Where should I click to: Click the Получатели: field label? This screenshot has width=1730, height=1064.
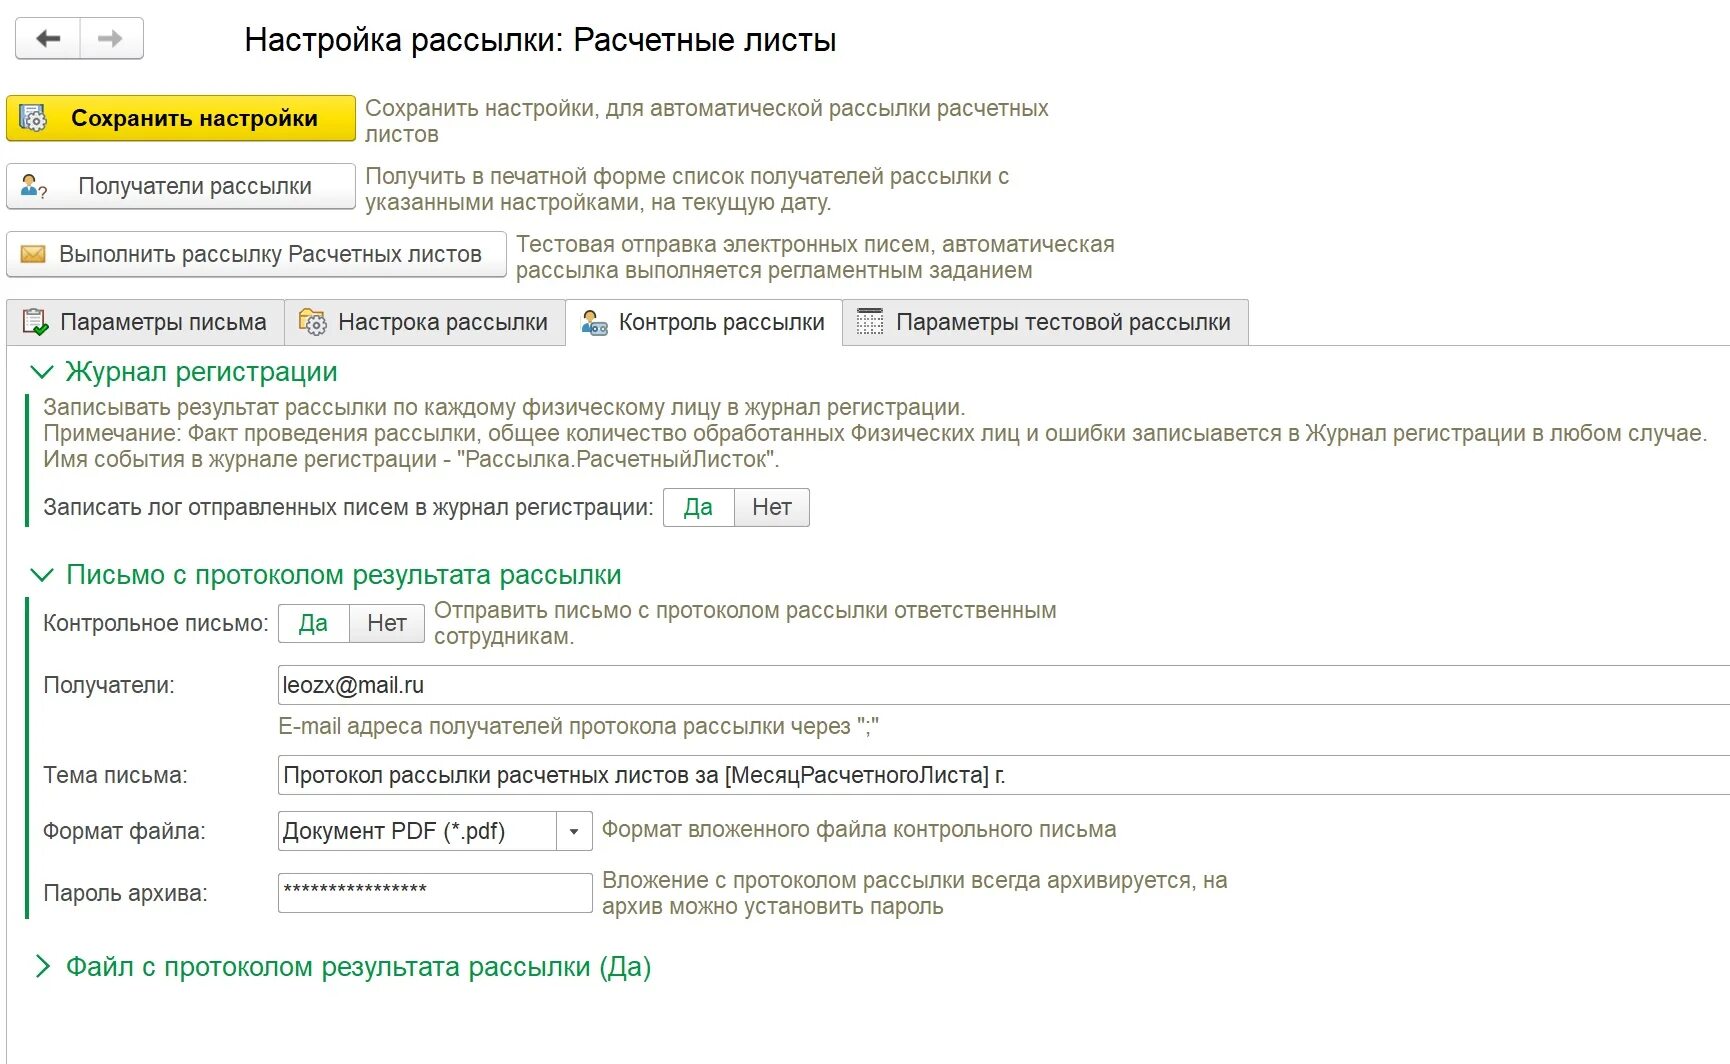[109, 685]
